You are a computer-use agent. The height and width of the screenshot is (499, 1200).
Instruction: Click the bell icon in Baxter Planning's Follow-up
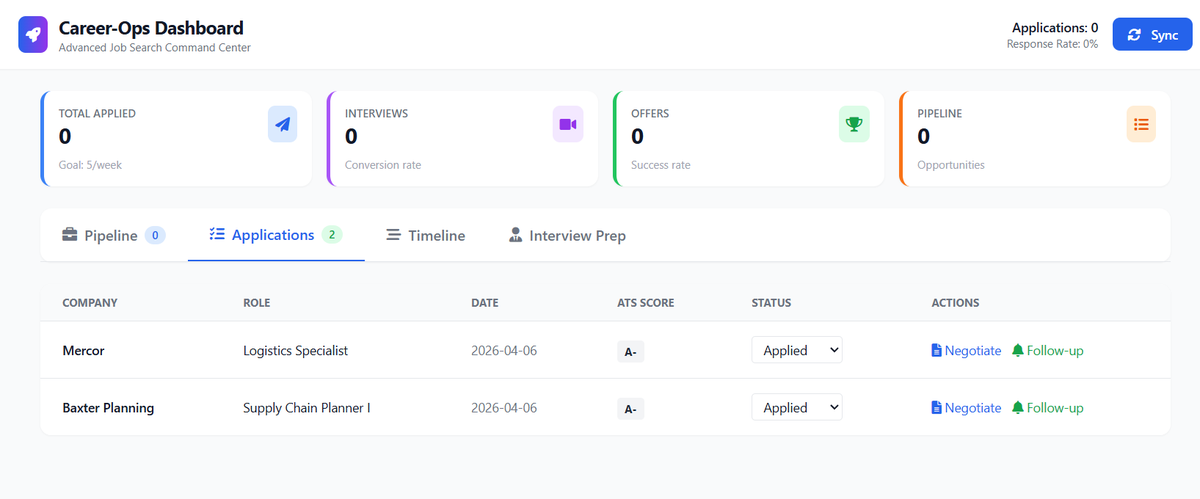pos(1018,408)
